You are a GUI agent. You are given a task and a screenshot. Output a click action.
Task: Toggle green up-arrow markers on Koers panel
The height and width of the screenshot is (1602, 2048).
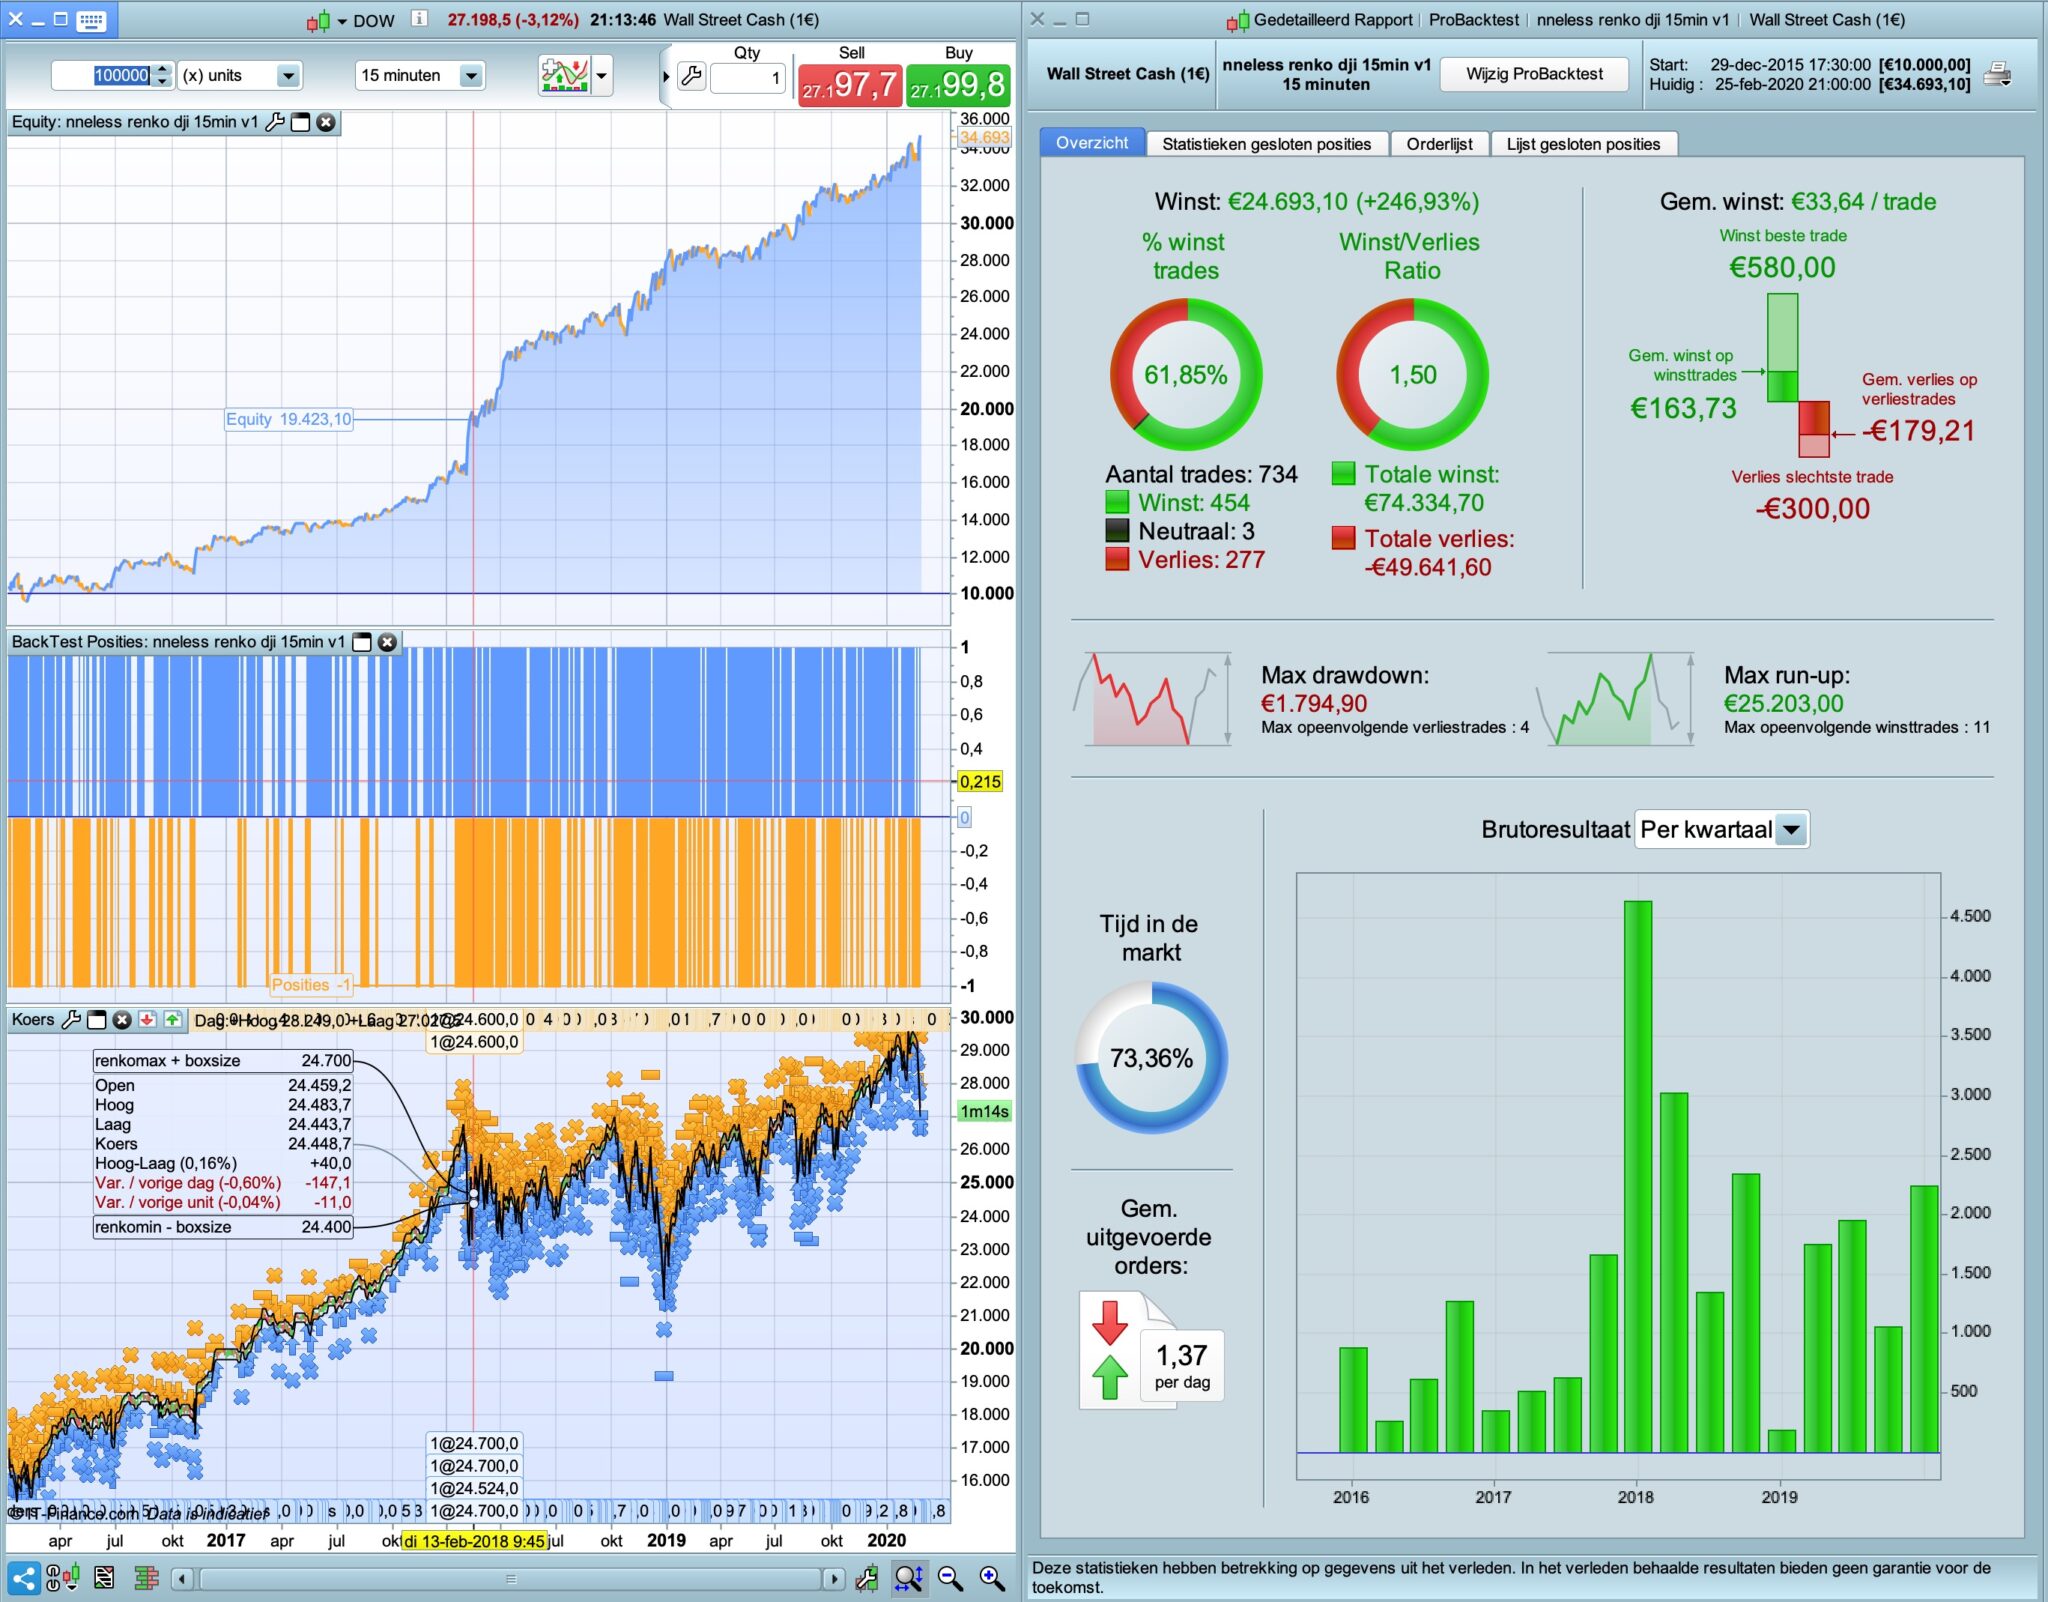pyautogui.click(x=173, y=1020)
